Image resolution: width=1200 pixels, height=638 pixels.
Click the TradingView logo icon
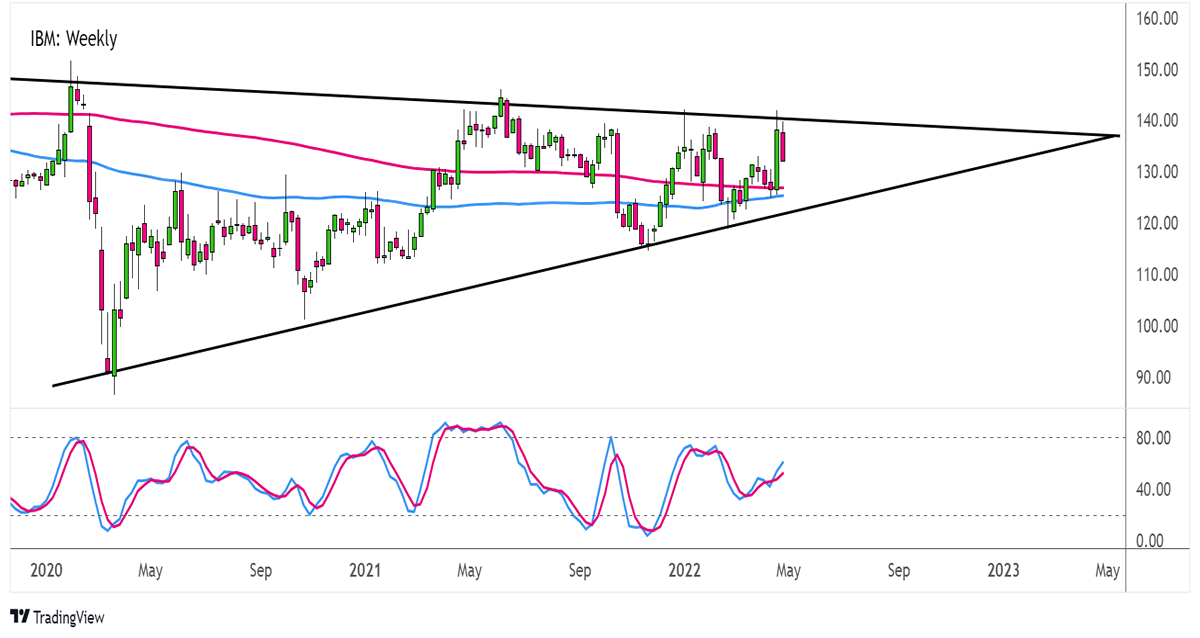[20, 617]
